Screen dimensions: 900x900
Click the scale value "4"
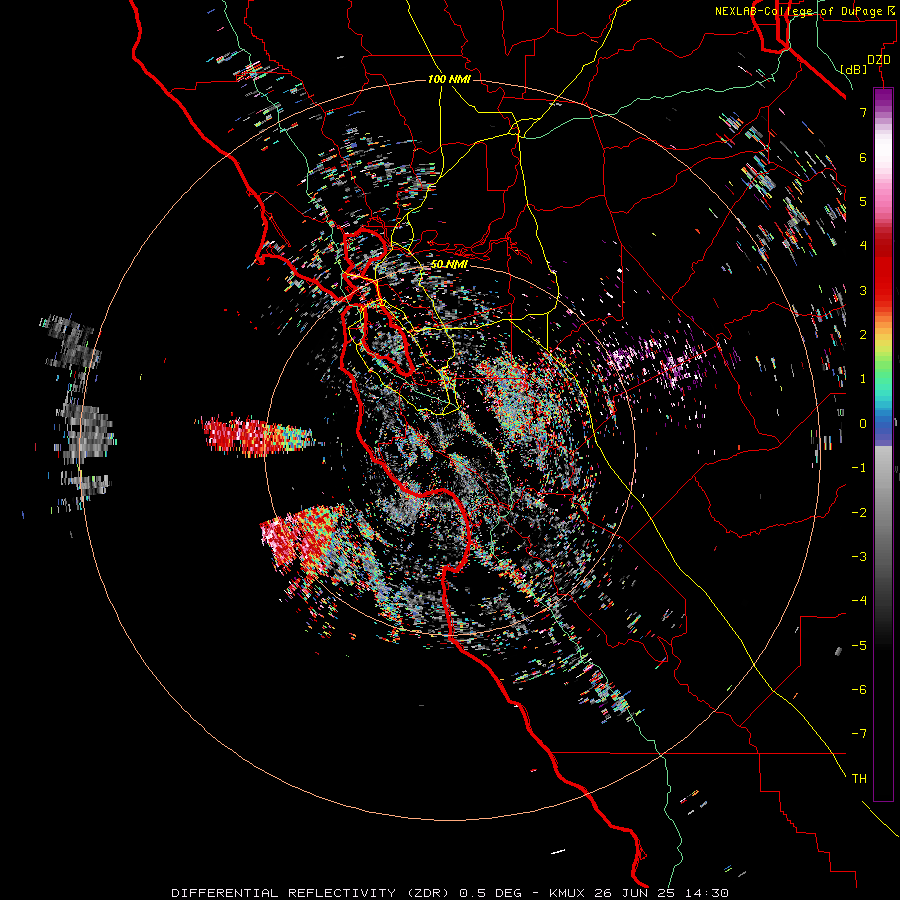863,246
